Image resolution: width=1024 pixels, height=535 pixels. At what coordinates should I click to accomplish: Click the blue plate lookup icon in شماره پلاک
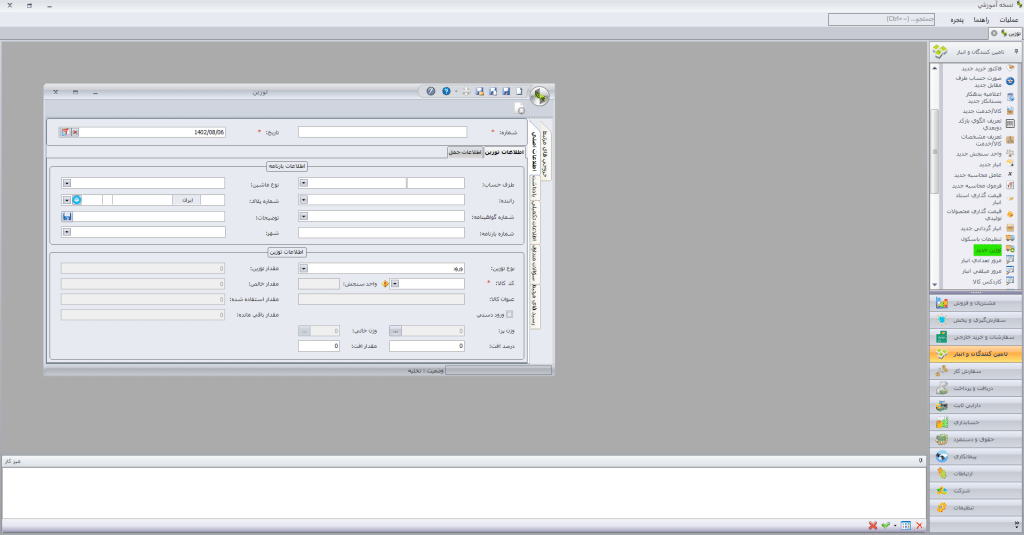pos(77,200)
